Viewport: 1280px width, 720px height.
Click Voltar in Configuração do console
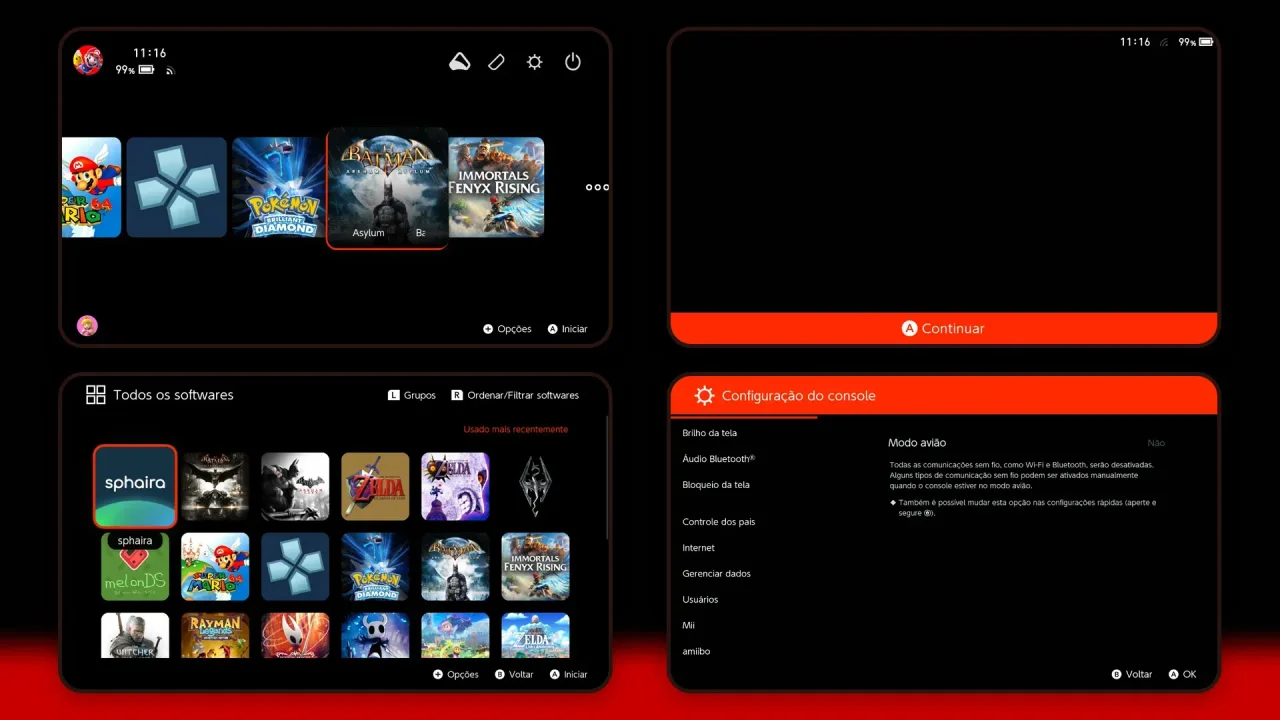pyautogui.click(x=1132, y=675)
